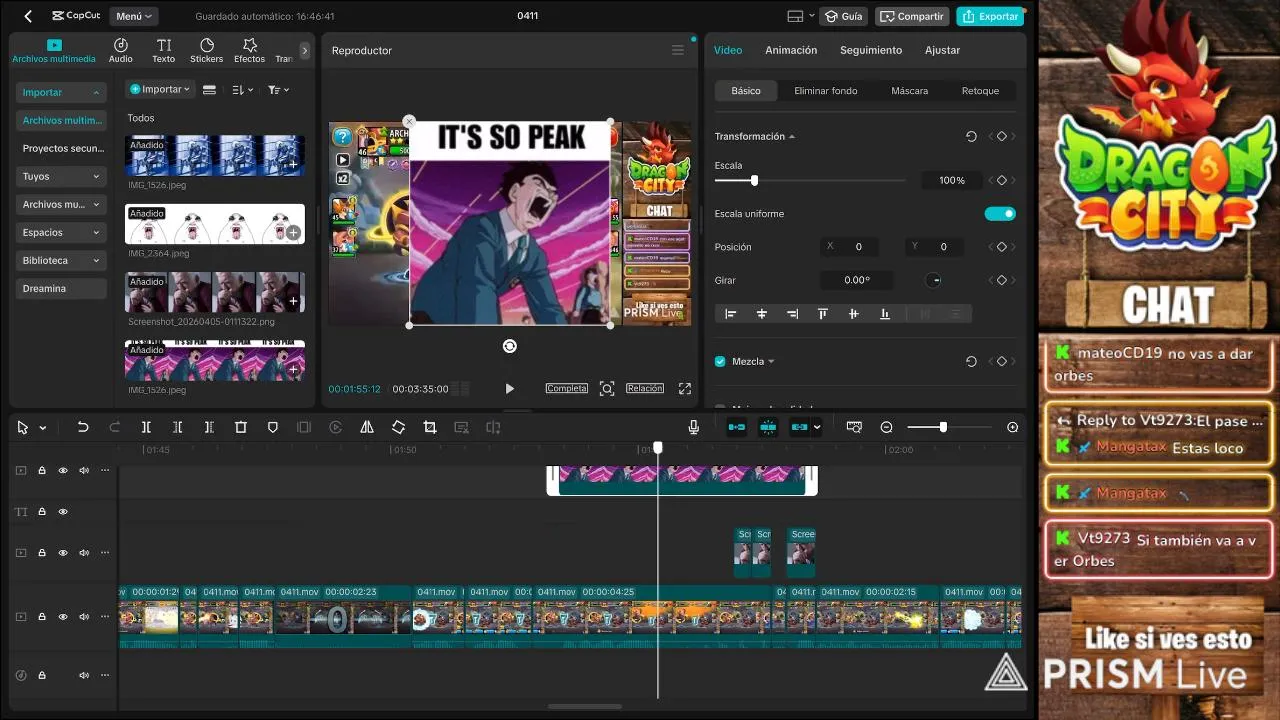Select the IMG_2364.jpeg thumbnail

[215, 224]
